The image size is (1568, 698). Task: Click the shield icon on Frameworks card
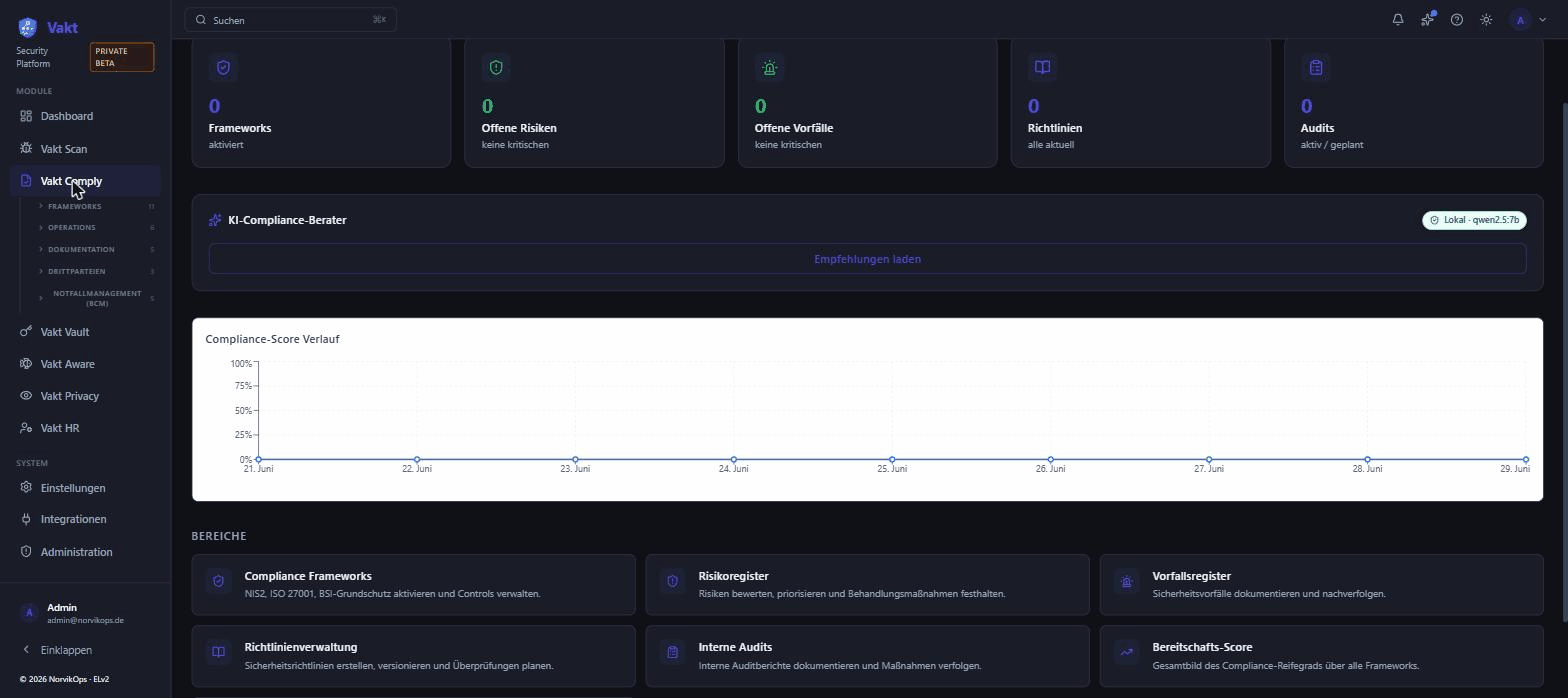pyautogui.click(x=223, y=67)
